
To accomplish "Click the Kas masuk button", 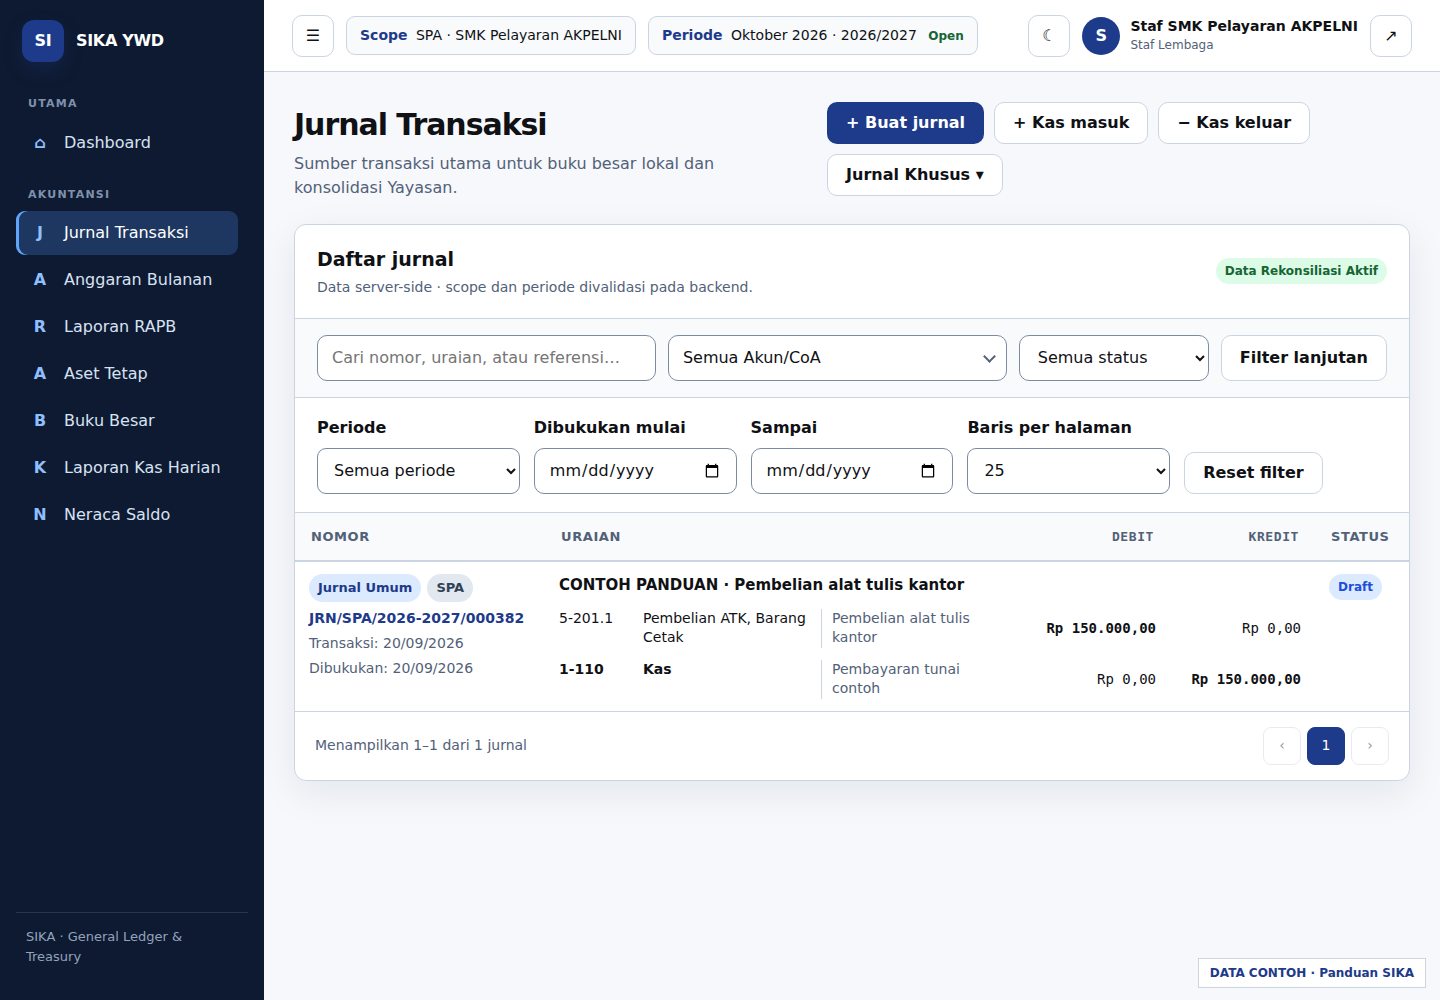I will tap(1071, 123).
